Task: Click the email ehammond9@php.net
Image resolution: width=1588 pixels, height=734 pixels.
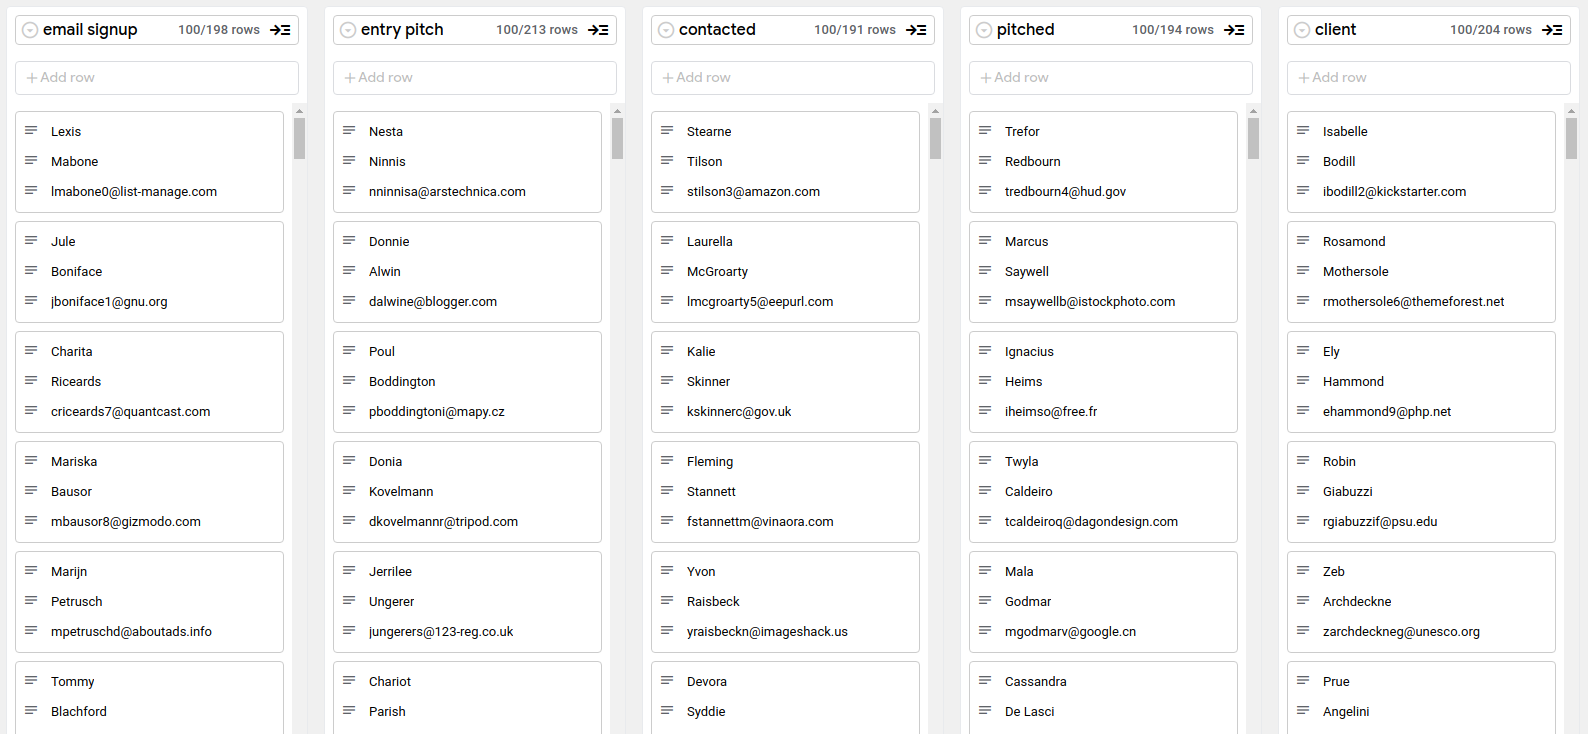Action: 1386,412
